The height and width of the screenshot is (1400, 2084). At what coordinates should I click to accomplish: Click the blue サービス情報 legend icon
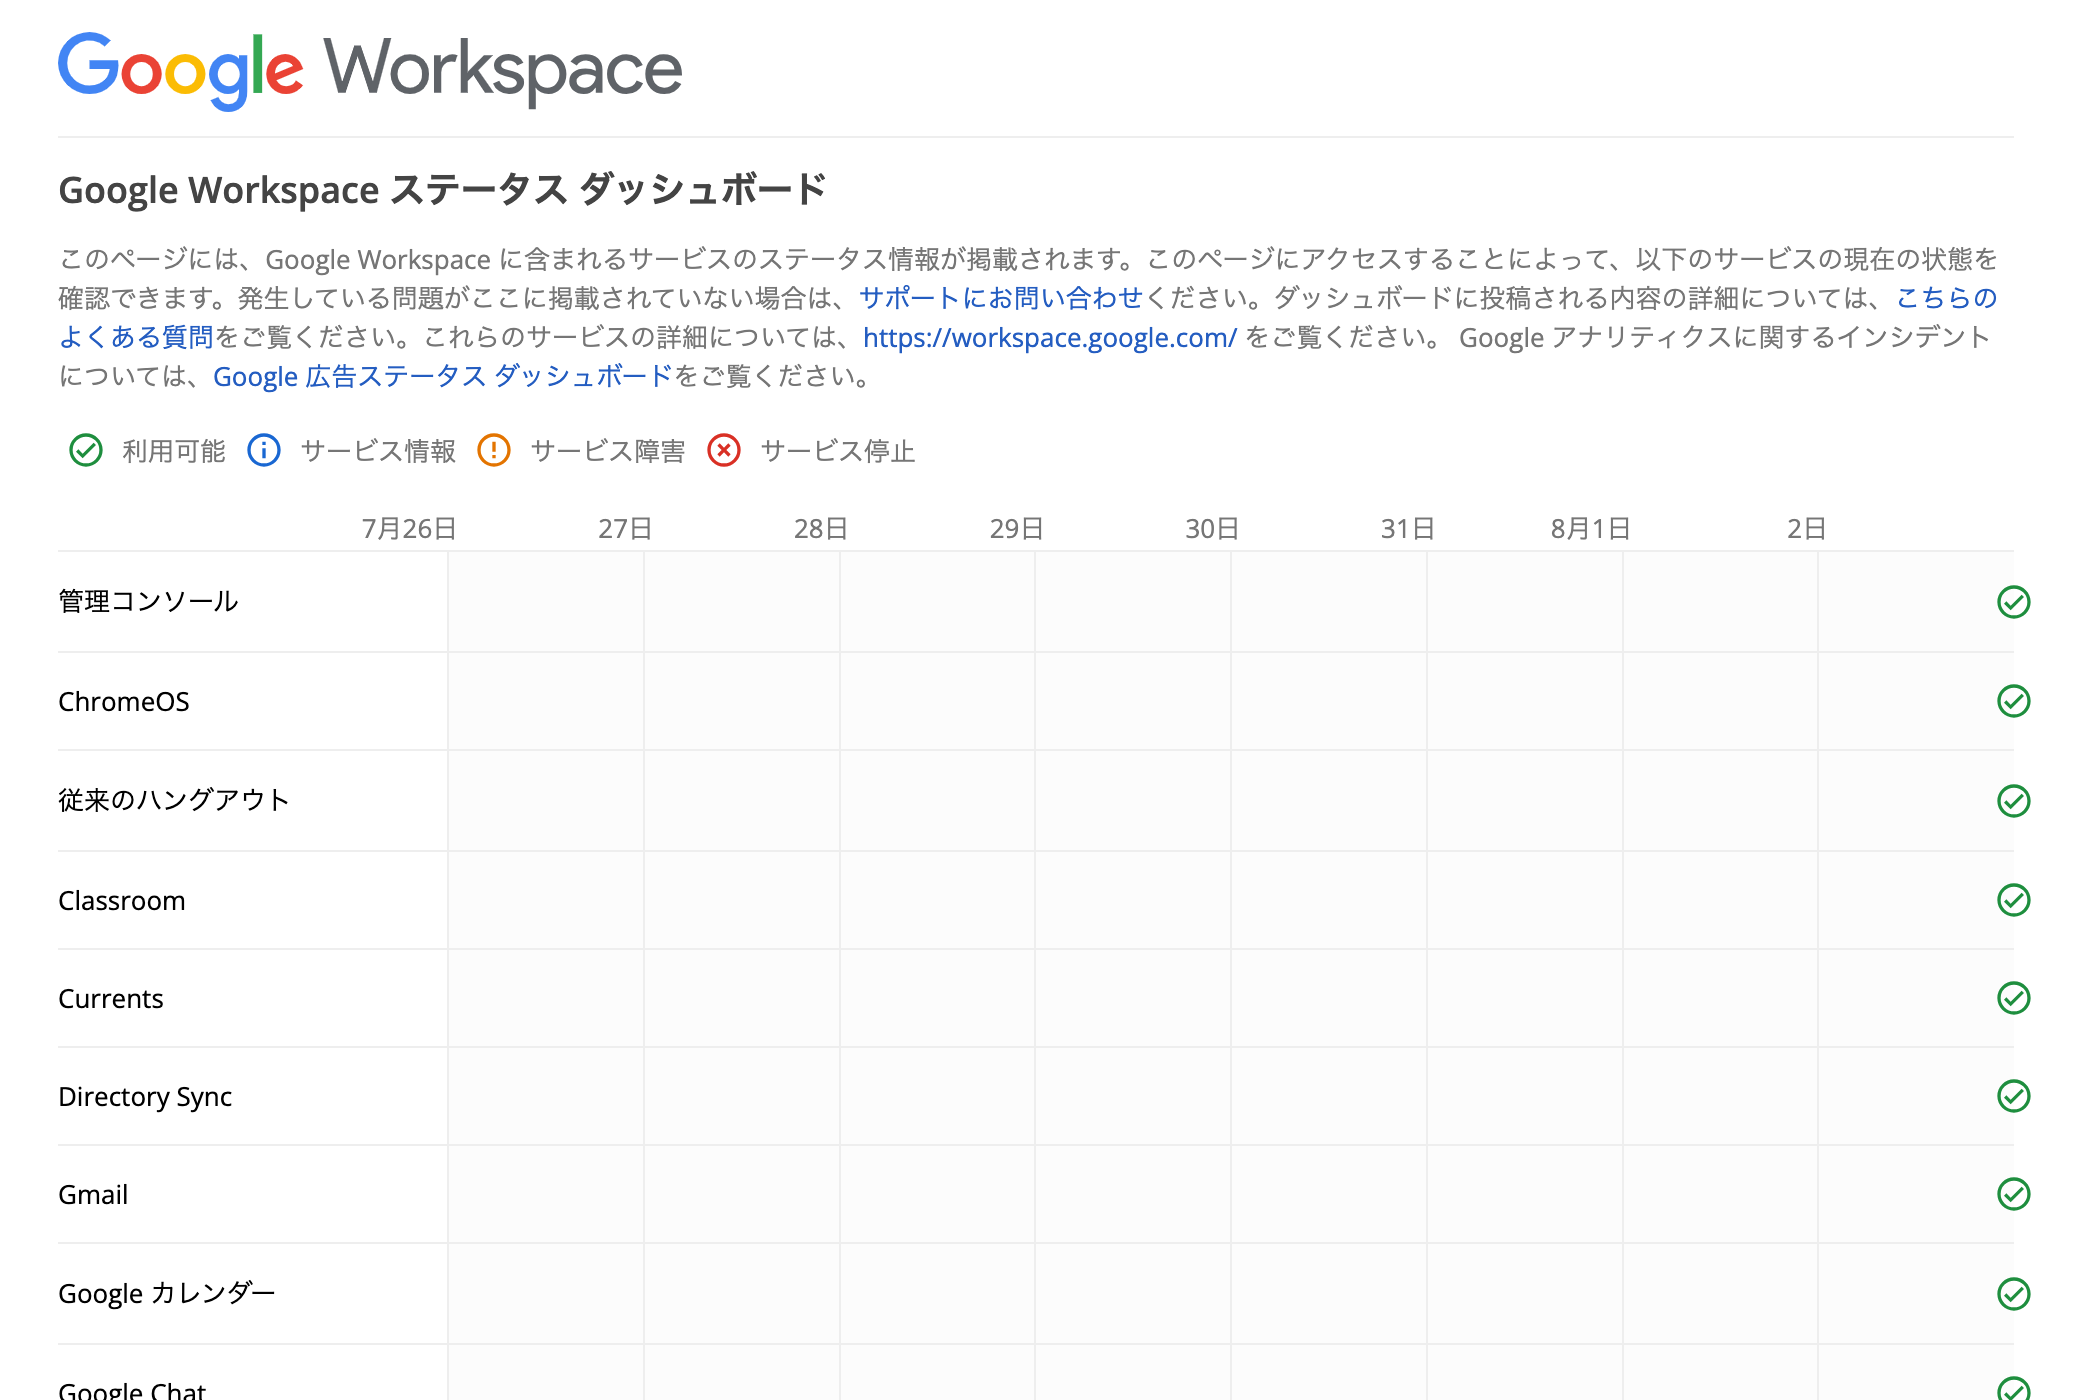point(264,450)
